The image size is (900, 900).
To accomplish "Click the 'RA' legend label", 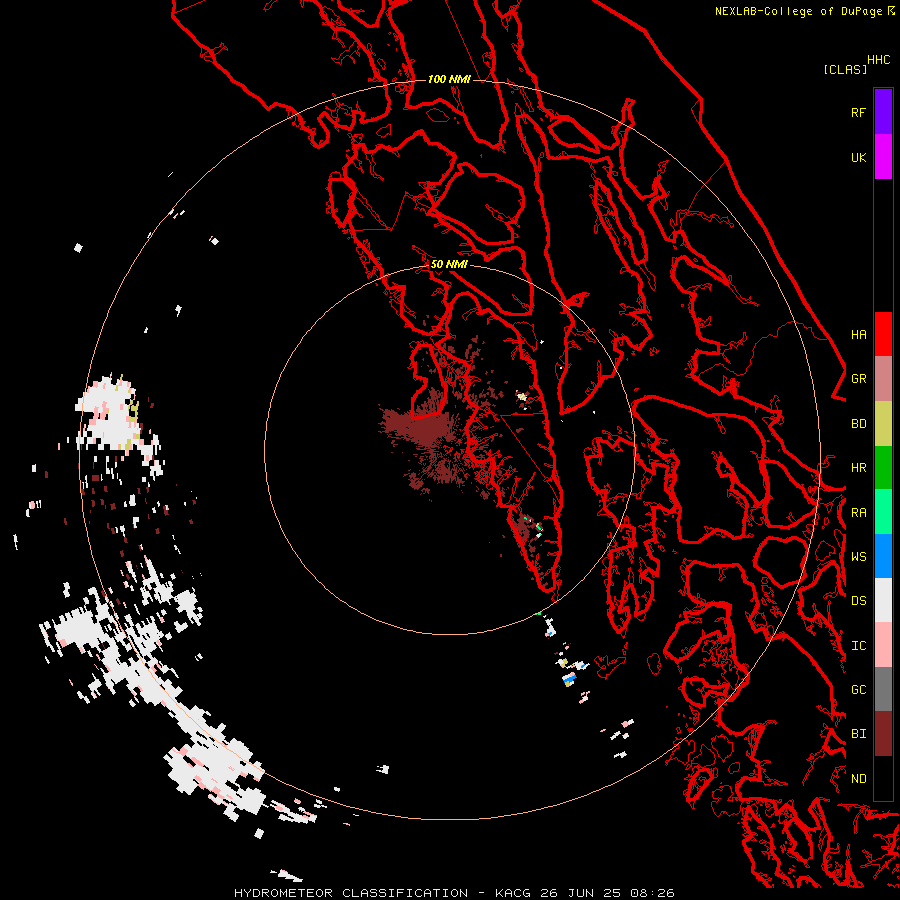I will coord(858,513).
